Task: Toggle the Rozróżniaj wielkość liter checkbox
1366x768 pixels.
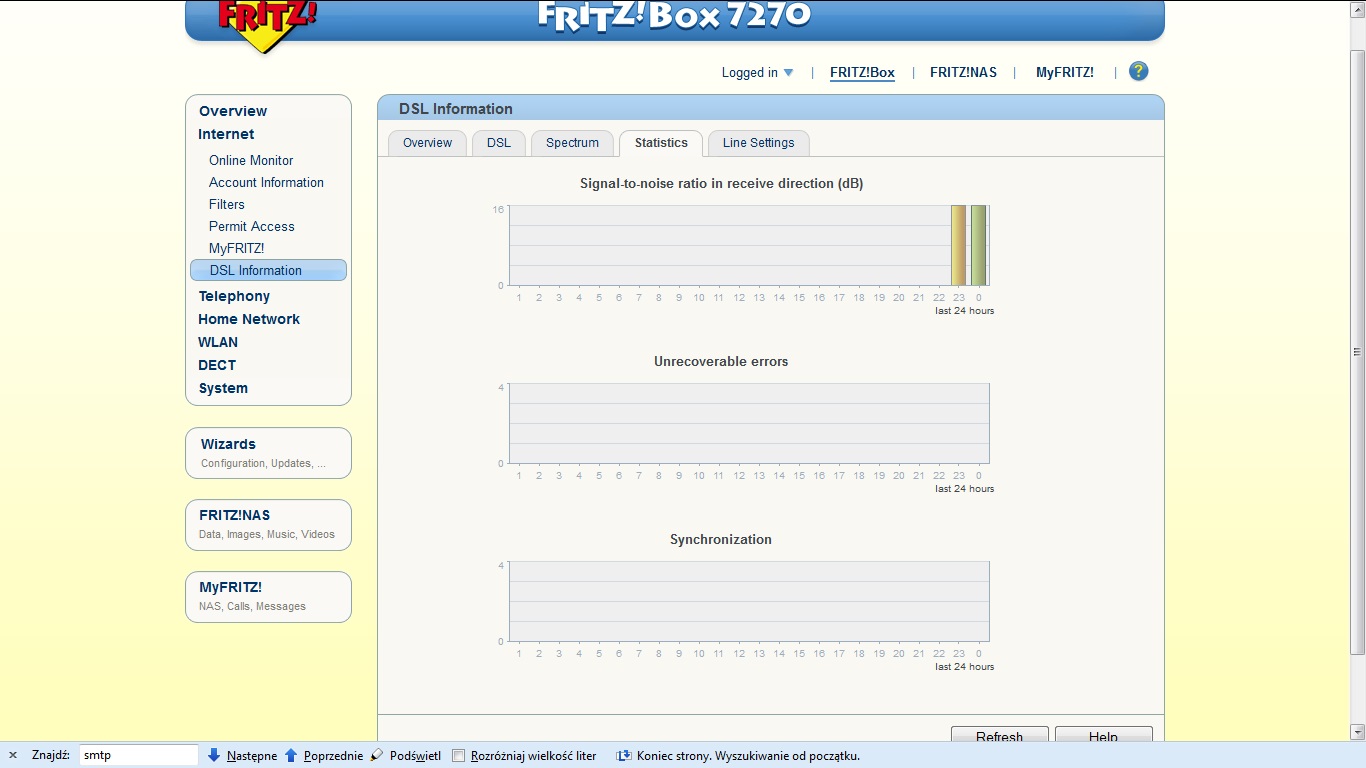Action: coord(459,756)
